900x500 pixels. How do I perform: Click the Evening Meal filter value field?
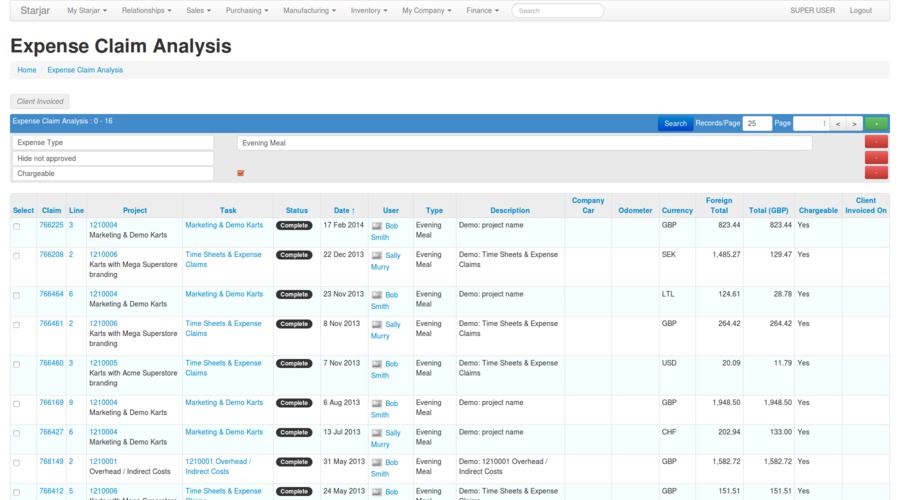coord(525,143)
